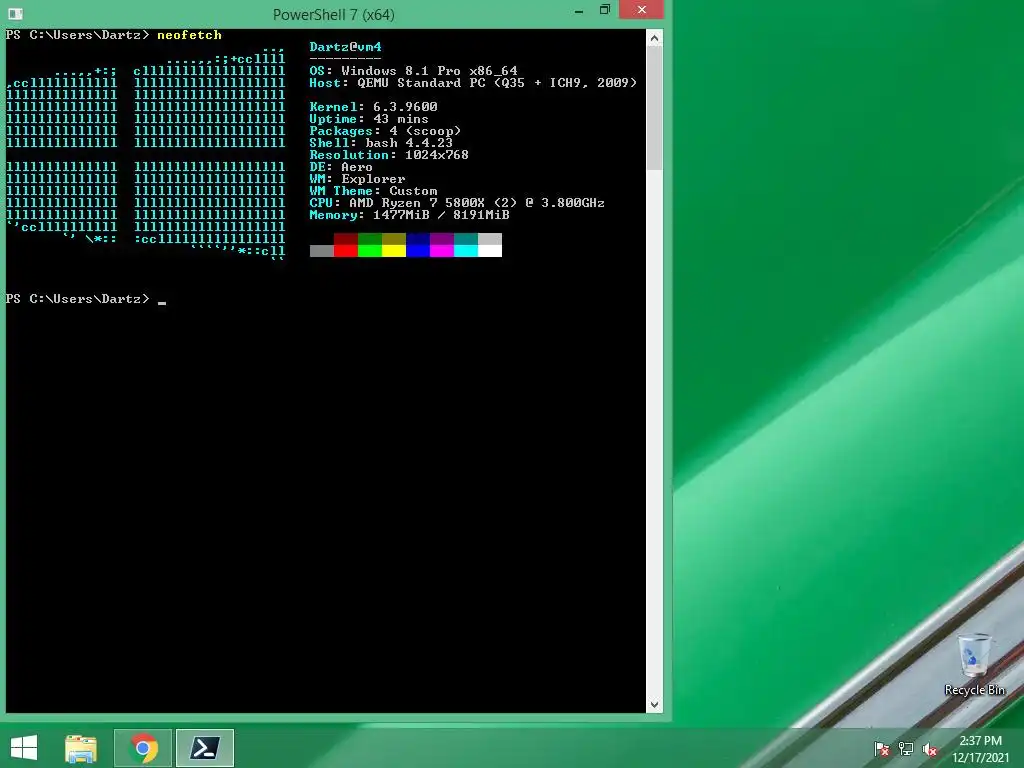Open the Recycle Bin desktop icon
The height and width of the screenshot is (768, 1024).
pyautogui.click(x=974, y=664)
